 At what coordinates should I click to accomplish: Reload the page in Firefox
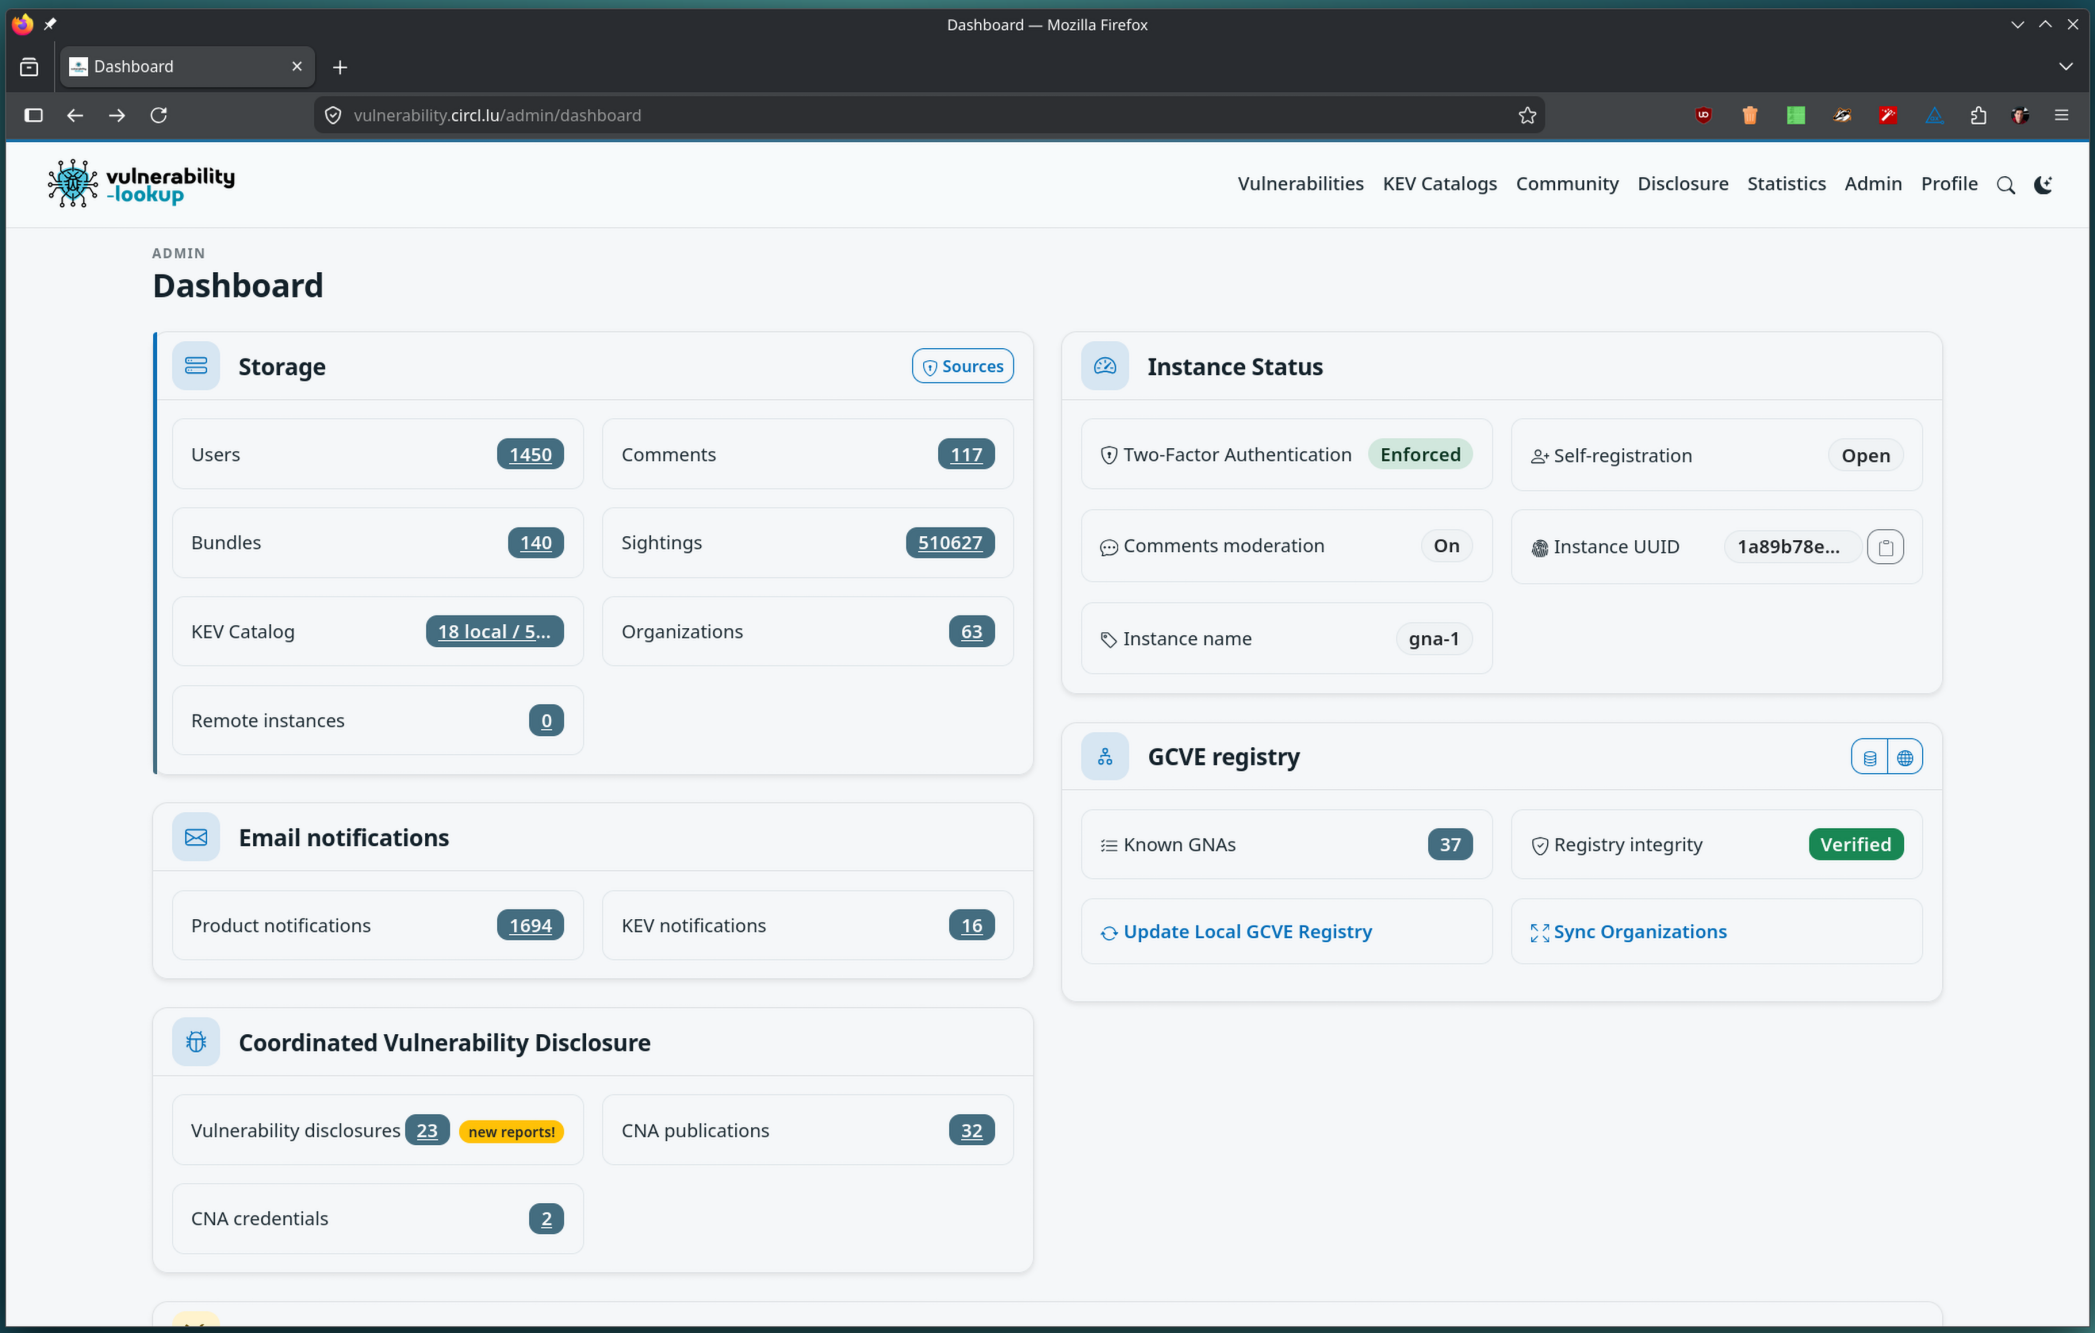158,115
